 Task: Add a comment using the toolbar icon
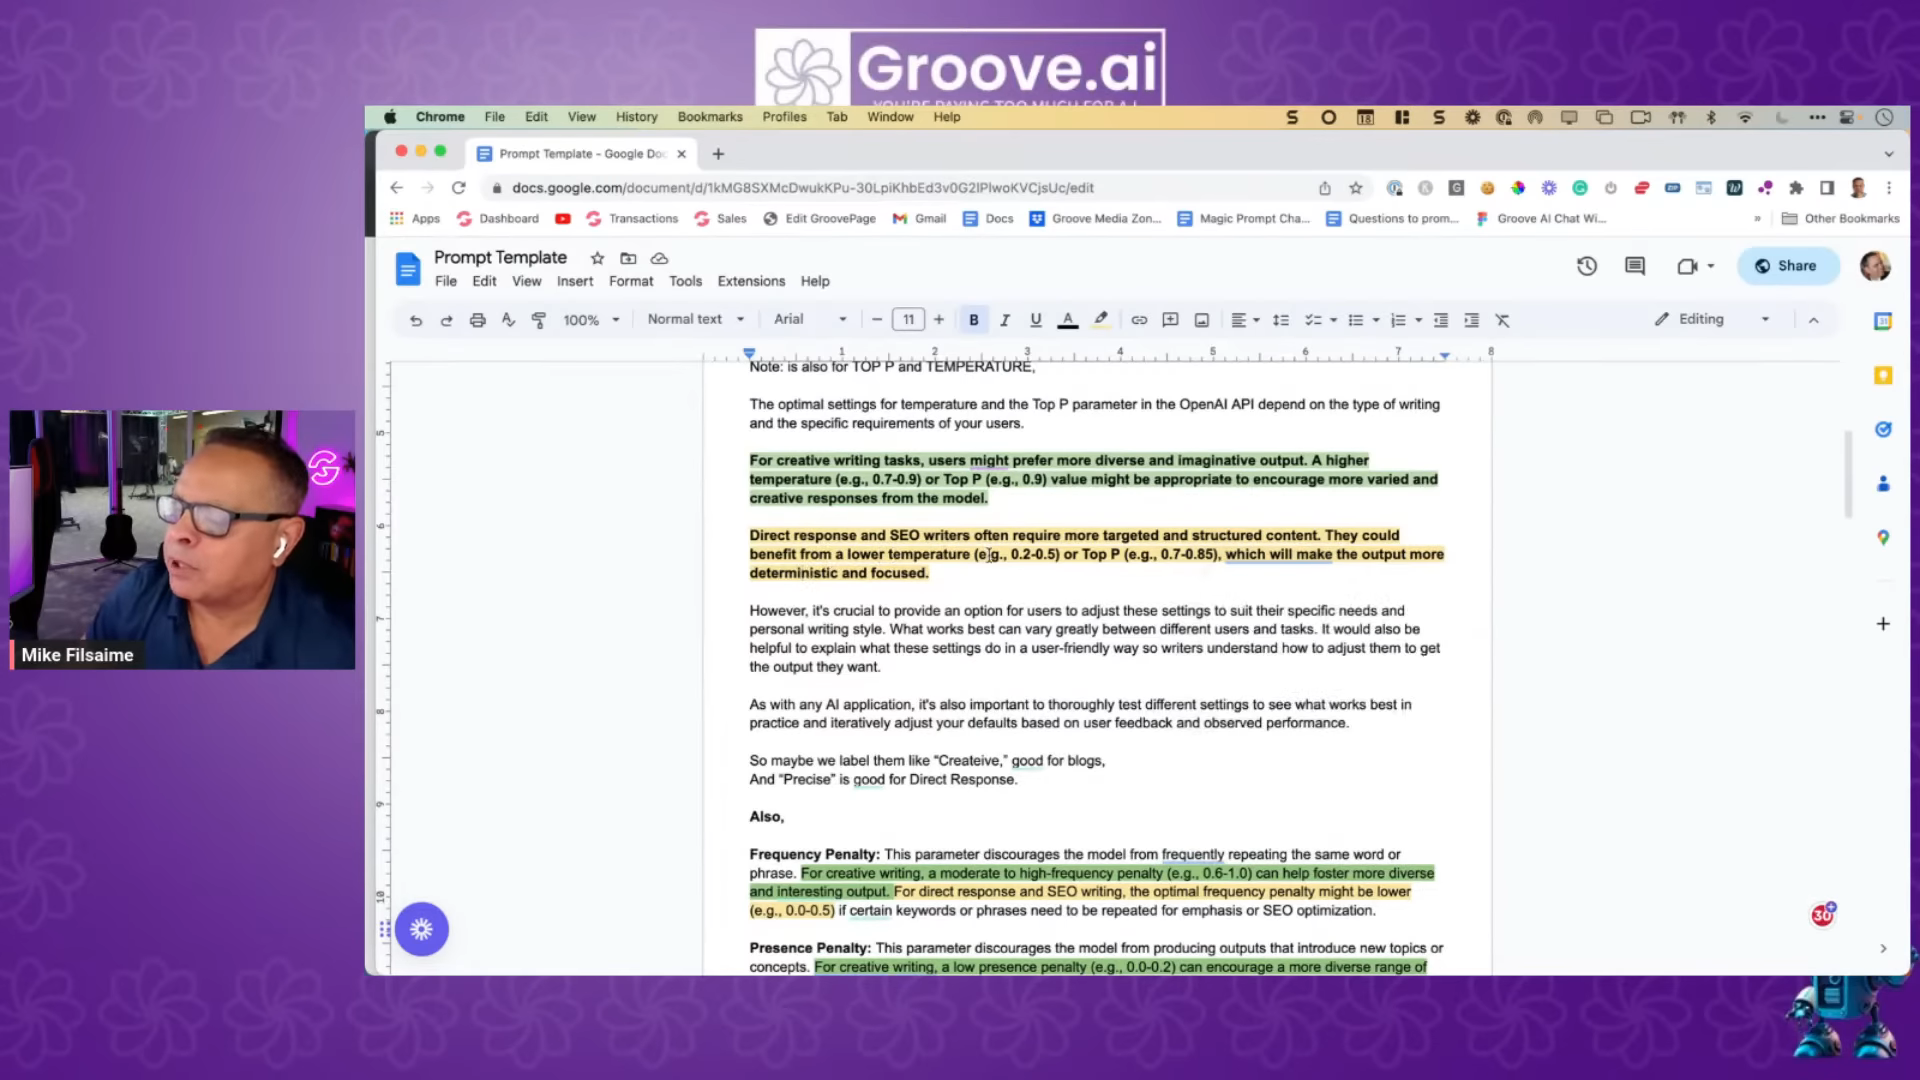pos(1170,320)
